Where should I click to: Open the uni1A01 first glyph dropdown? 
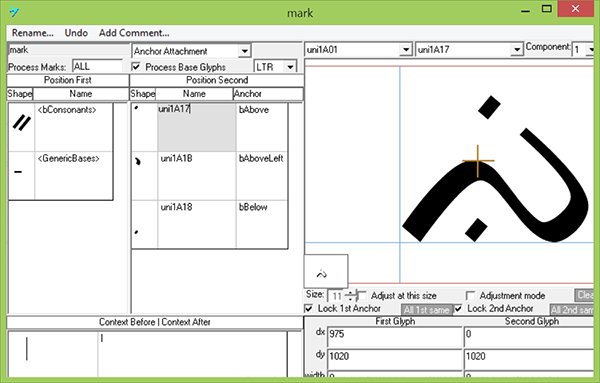click(405, 50)
